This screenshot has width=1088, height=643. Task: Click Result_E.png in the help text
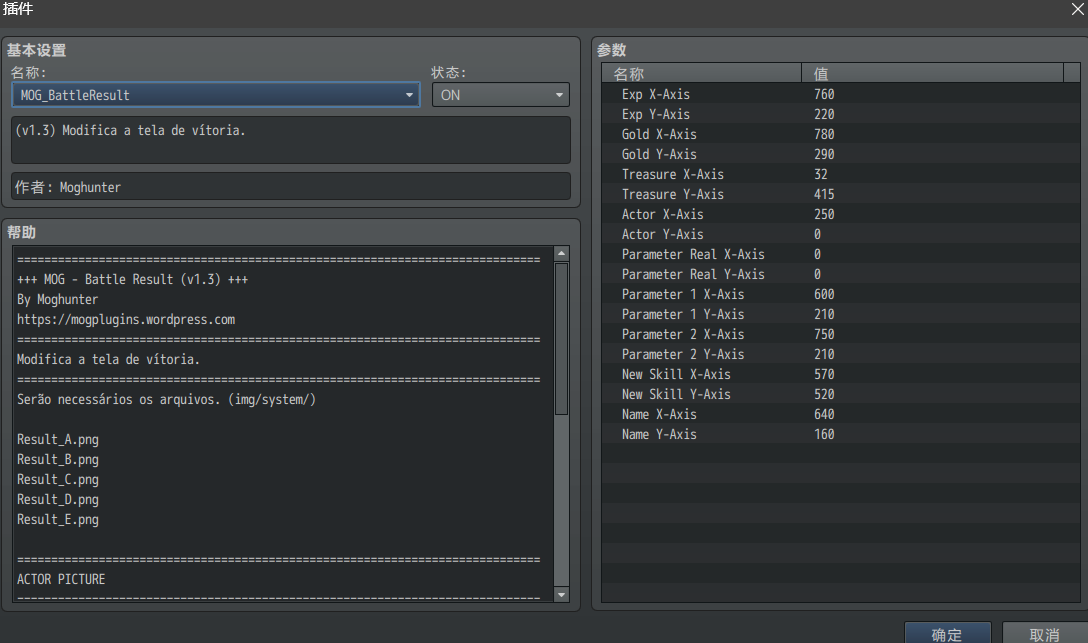pyautogui.click(x=58, y=520)
